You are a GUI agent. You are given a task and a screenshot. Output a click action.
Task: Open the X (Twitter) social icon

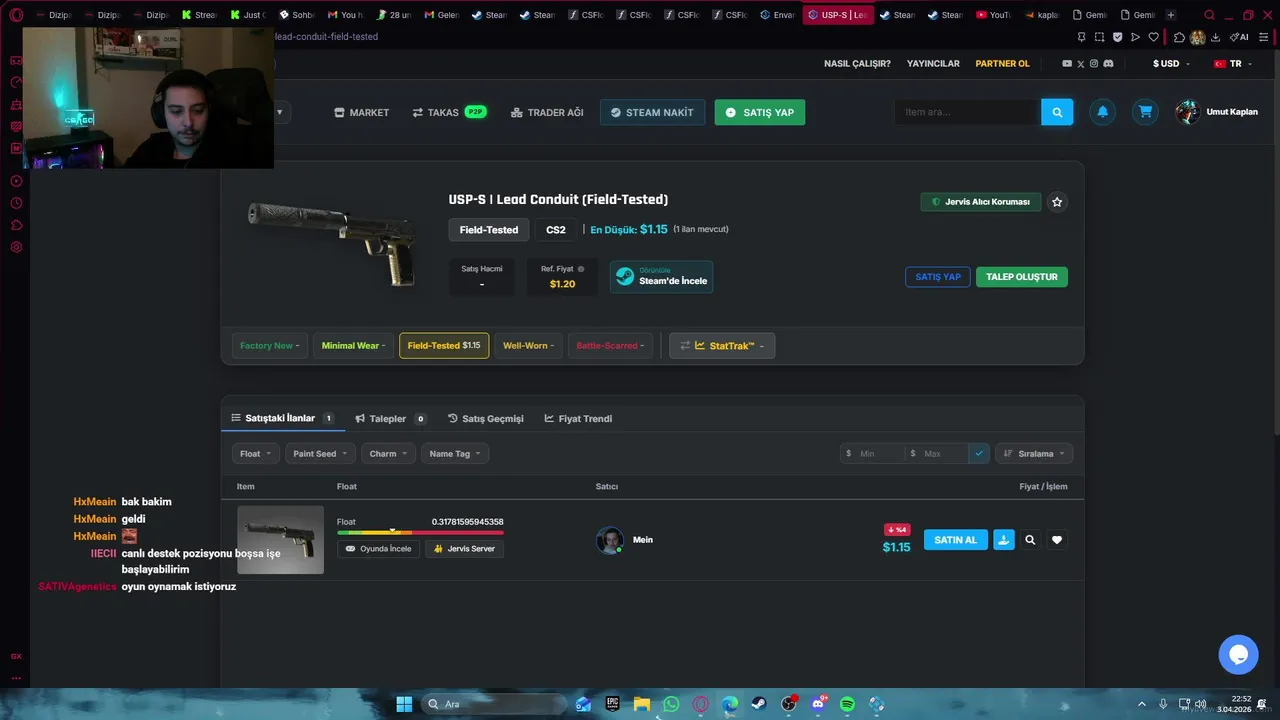tap(1080, 64)
